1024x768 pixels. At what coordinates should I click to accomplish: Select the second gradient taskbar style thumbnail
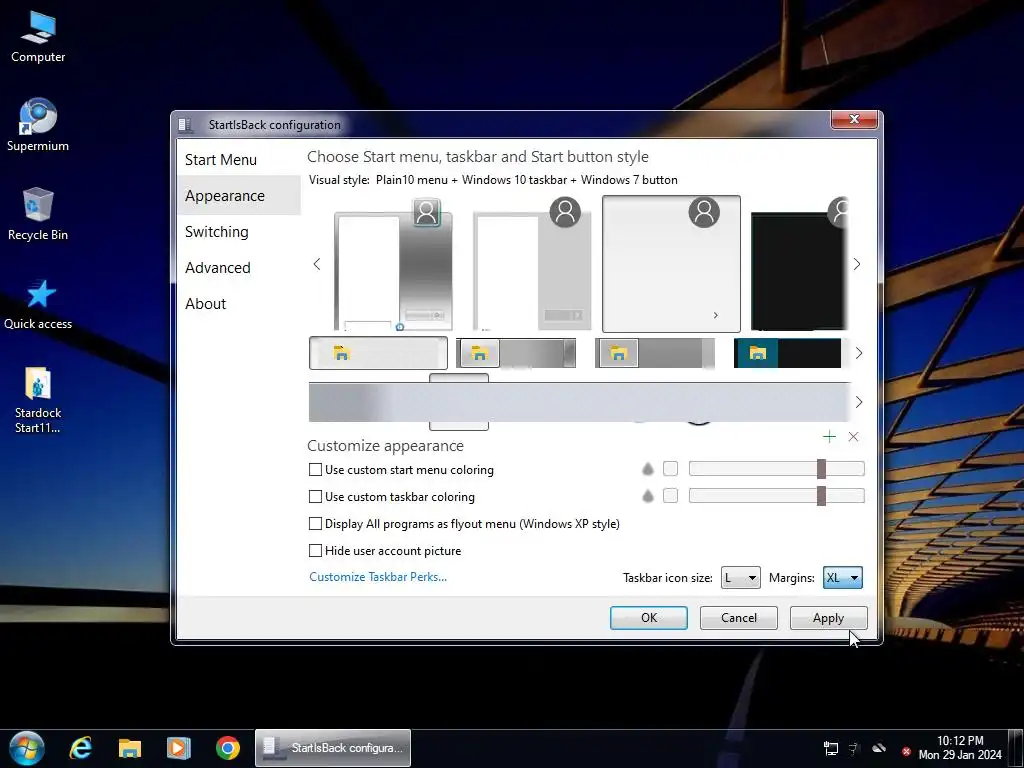[x=516, y=353]
